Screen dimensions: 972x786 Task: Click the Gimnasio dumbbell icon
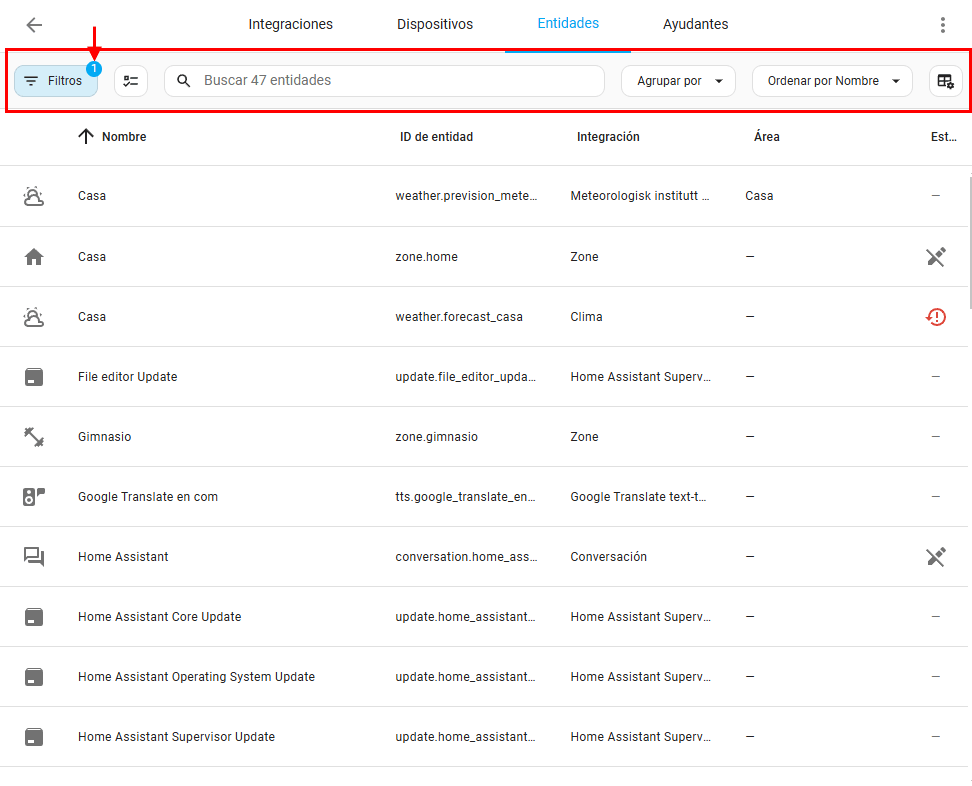click(34, 437)
